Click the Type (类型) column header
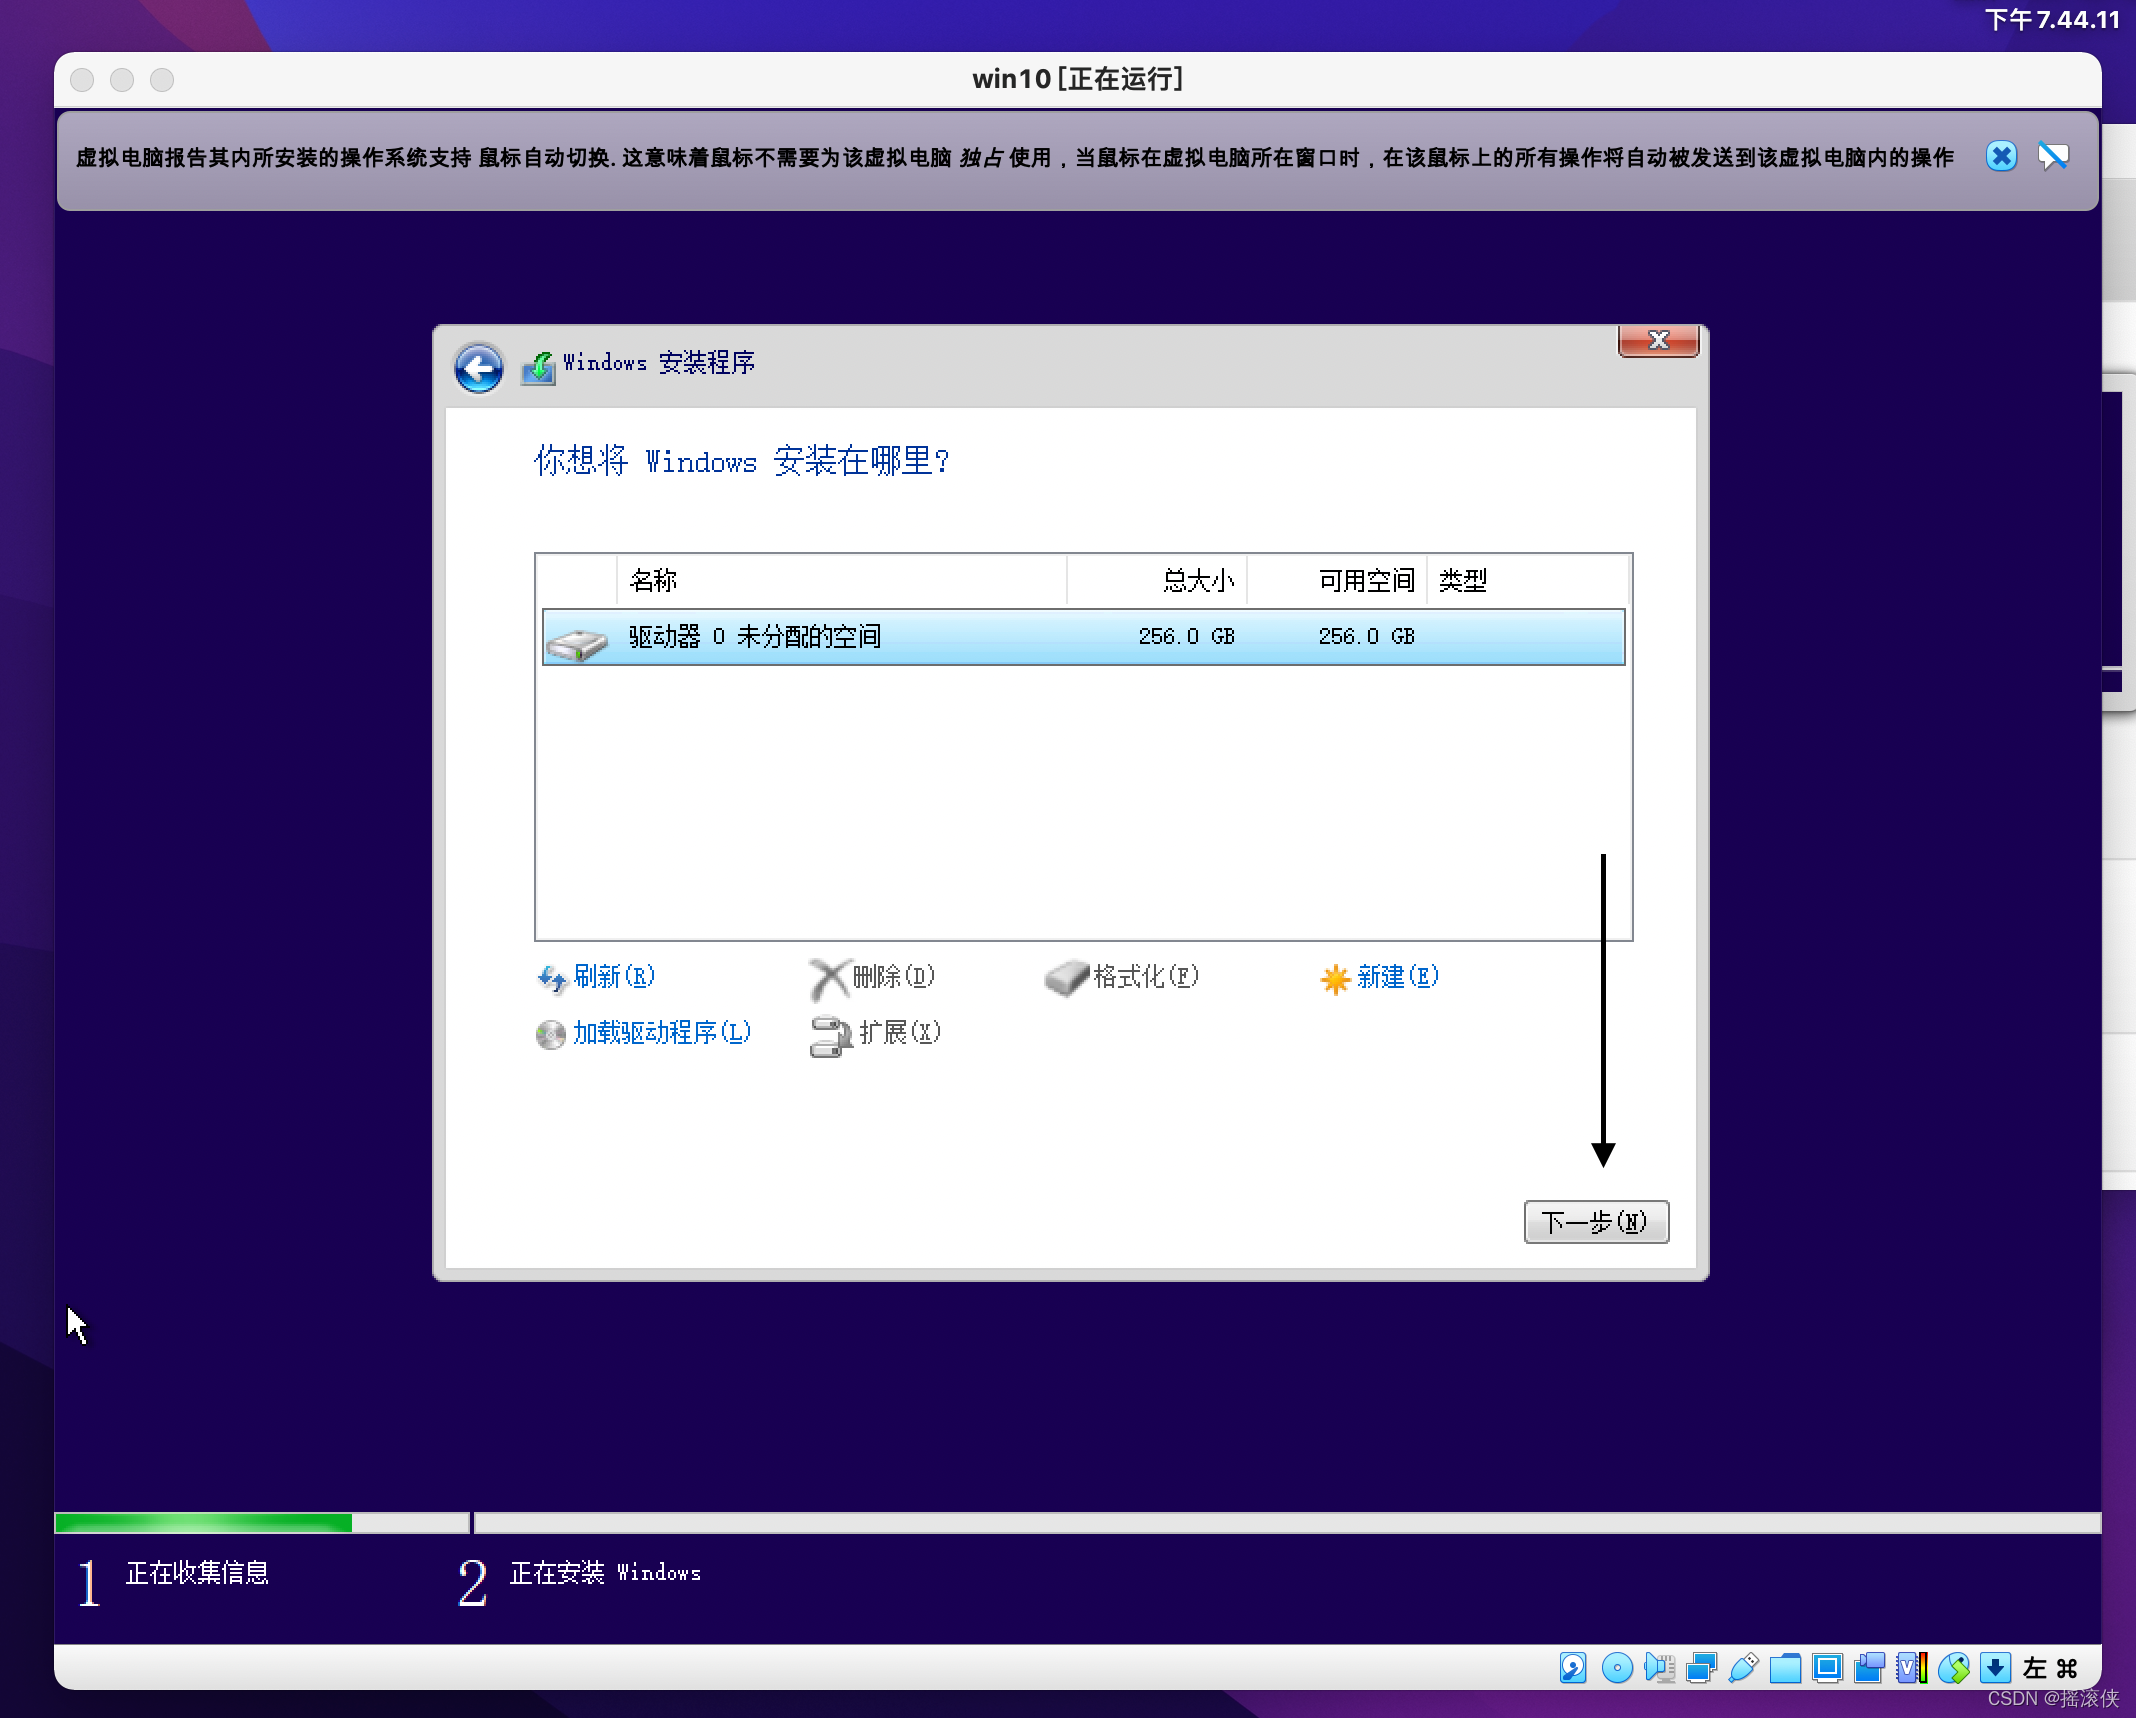The image size is (2136, 1718). [x=1528, y=581]
